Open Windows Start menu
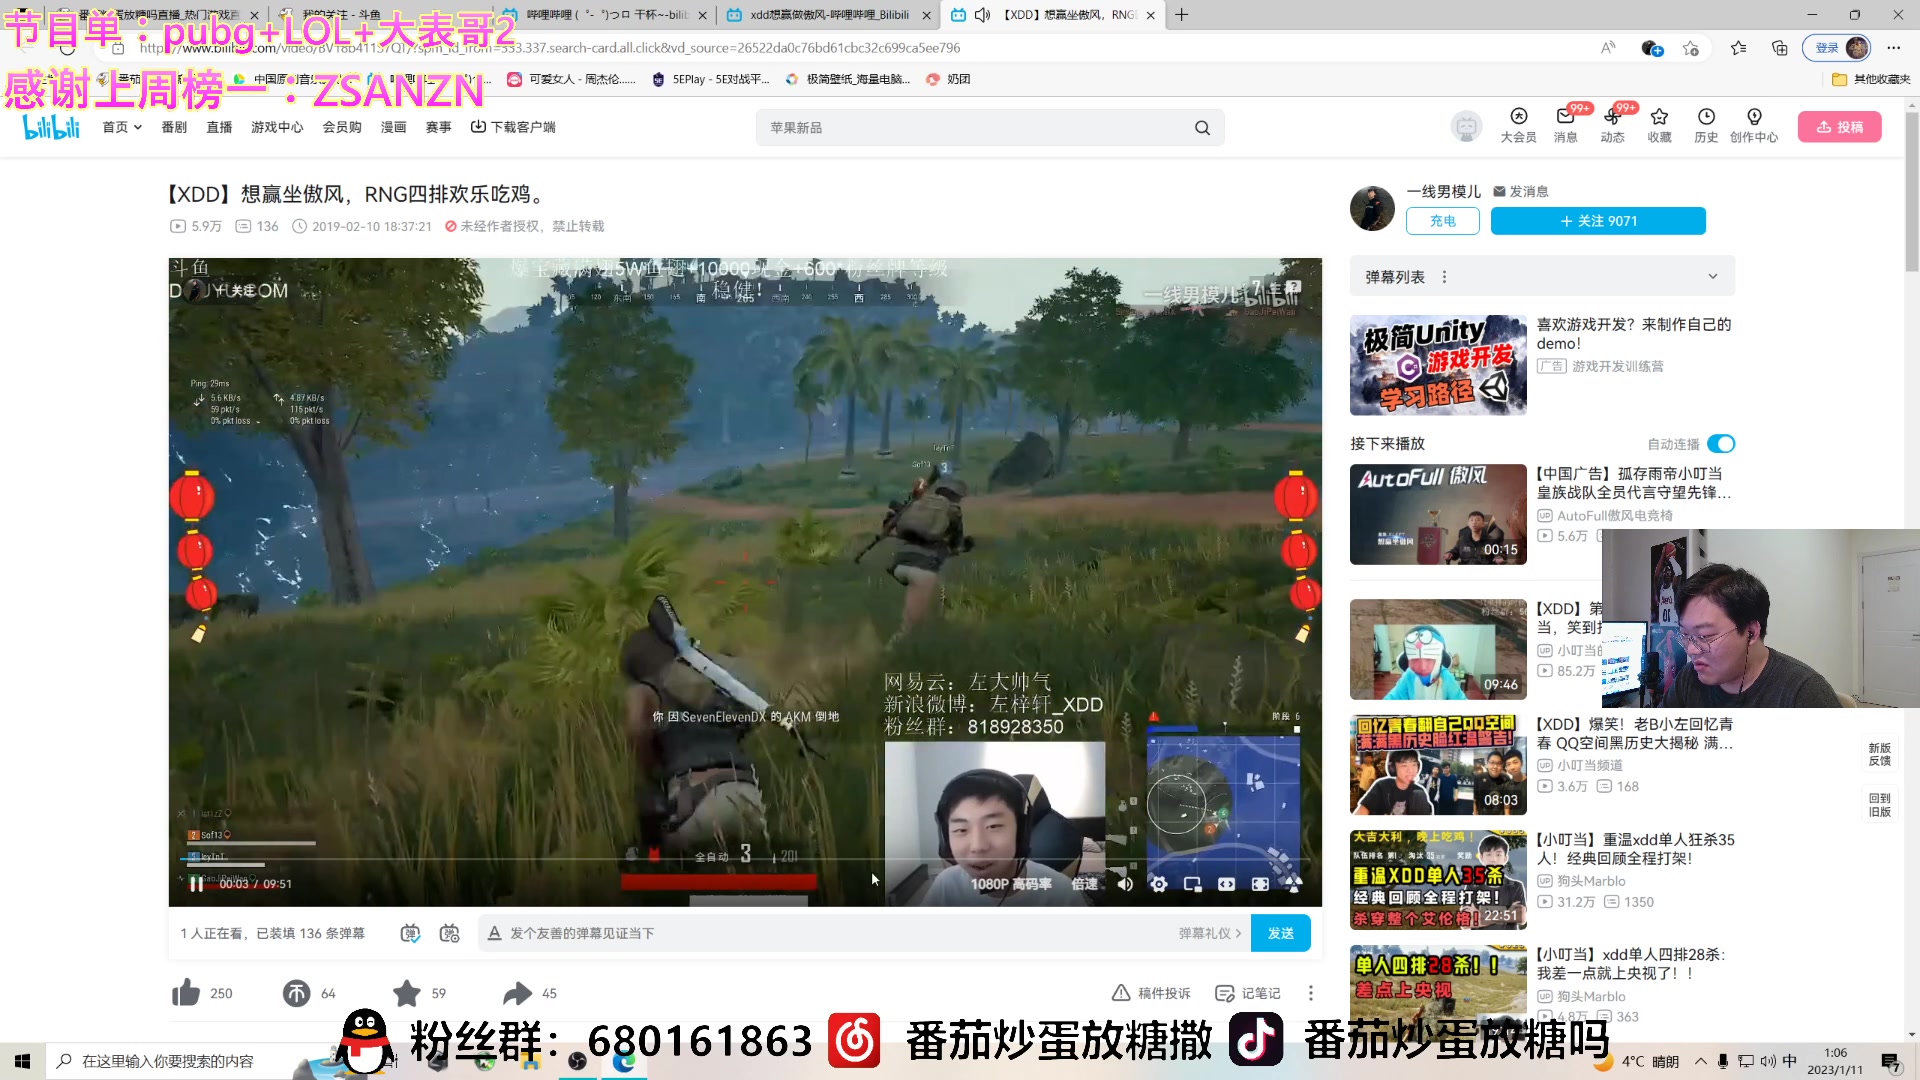 tap(22, 1061)
